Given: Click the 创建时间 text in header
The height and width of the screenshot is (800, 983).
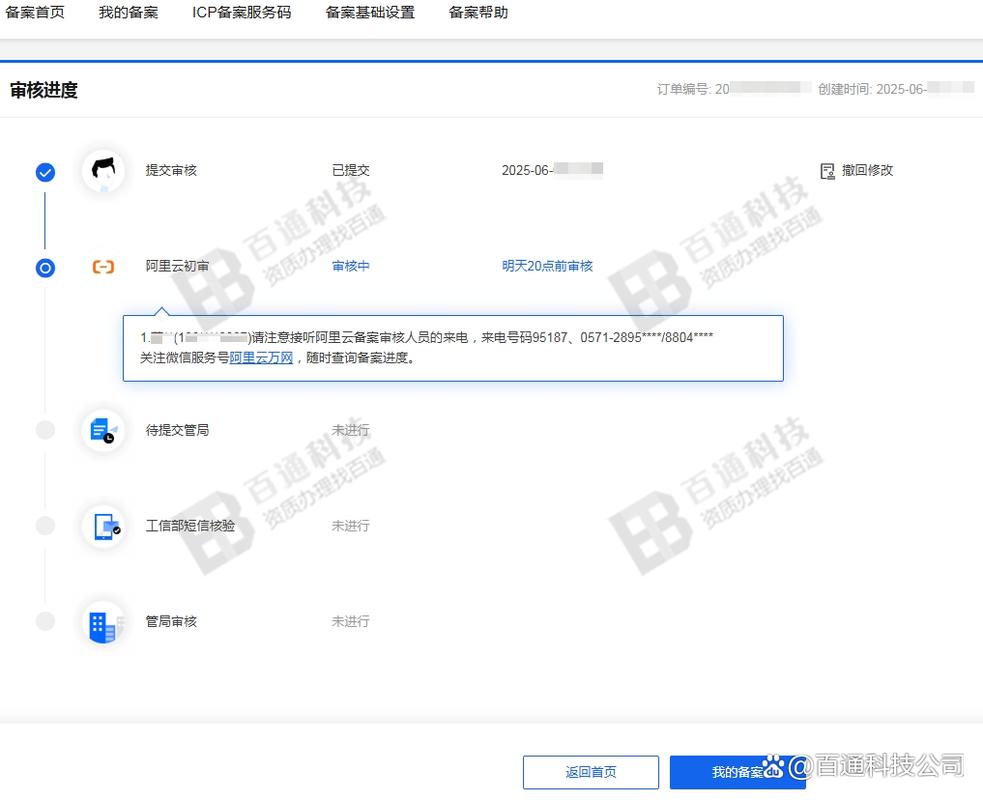Looking at the screenshot, I should pos(872,89).
